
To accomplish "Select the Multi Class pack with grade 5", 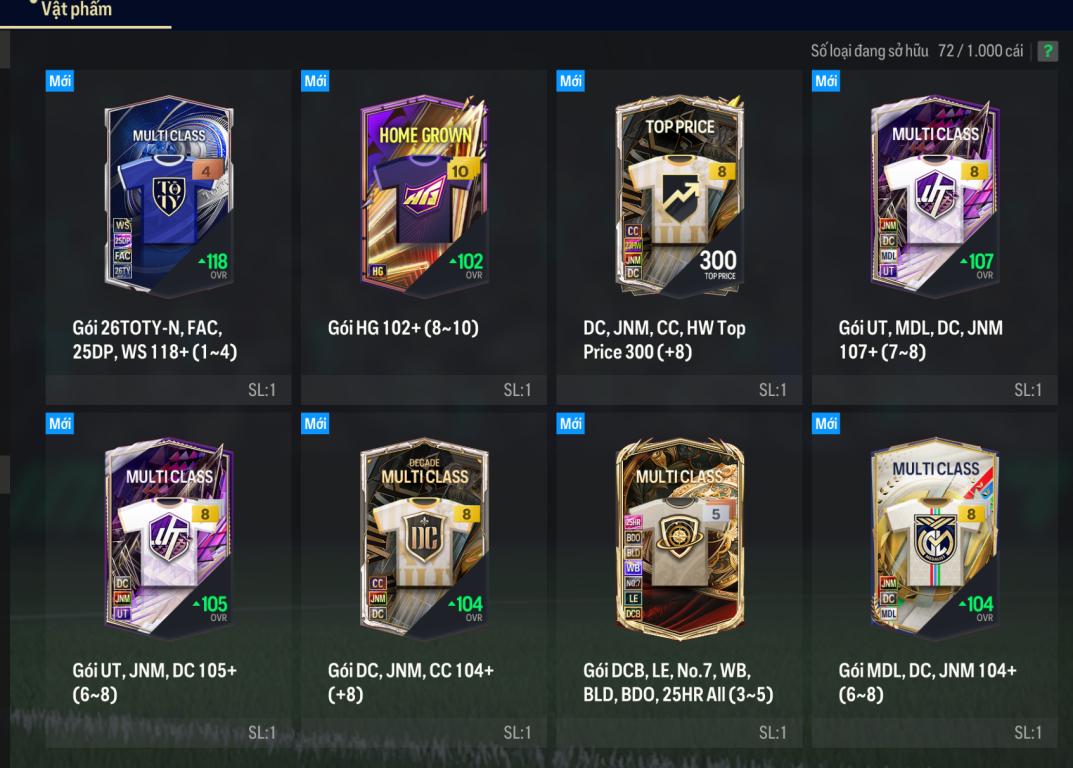I will (680, 539).
